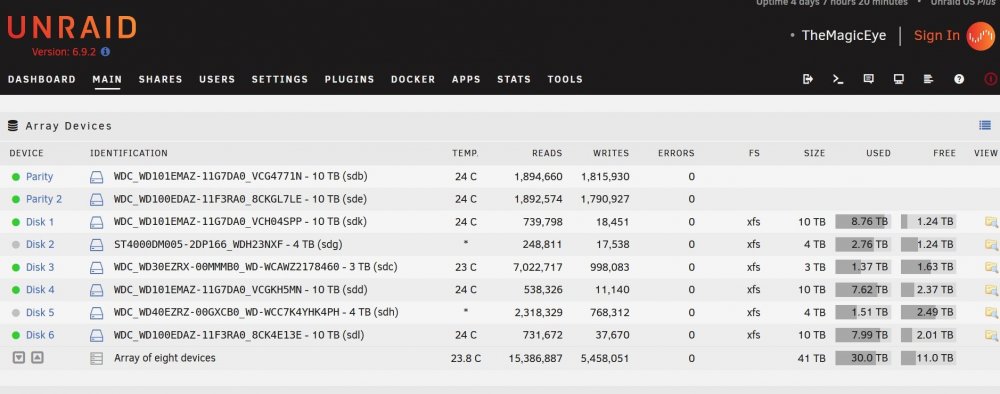This screenshot has width=1000, height=394.
Task: Toggle Array Devices list view icon
Action: 985,126
